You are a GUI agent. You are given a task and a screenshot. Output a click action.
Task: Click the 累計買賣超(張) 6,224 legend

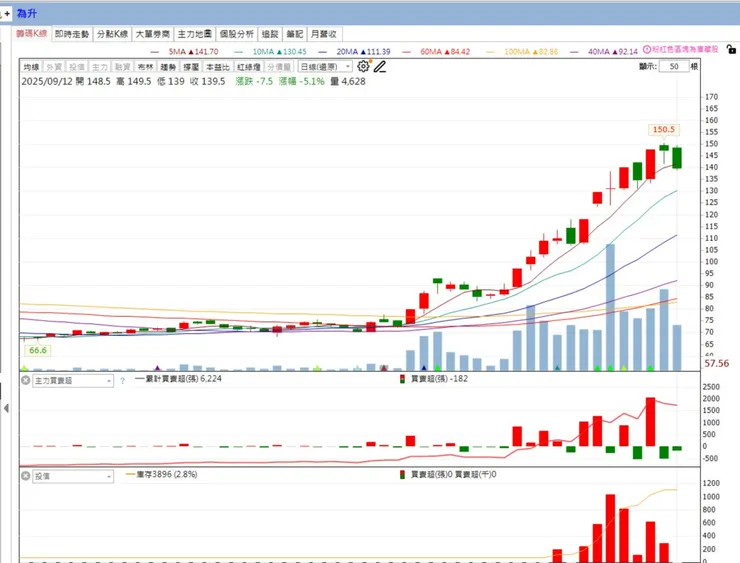pyautogui.click(x=178, y=378)
